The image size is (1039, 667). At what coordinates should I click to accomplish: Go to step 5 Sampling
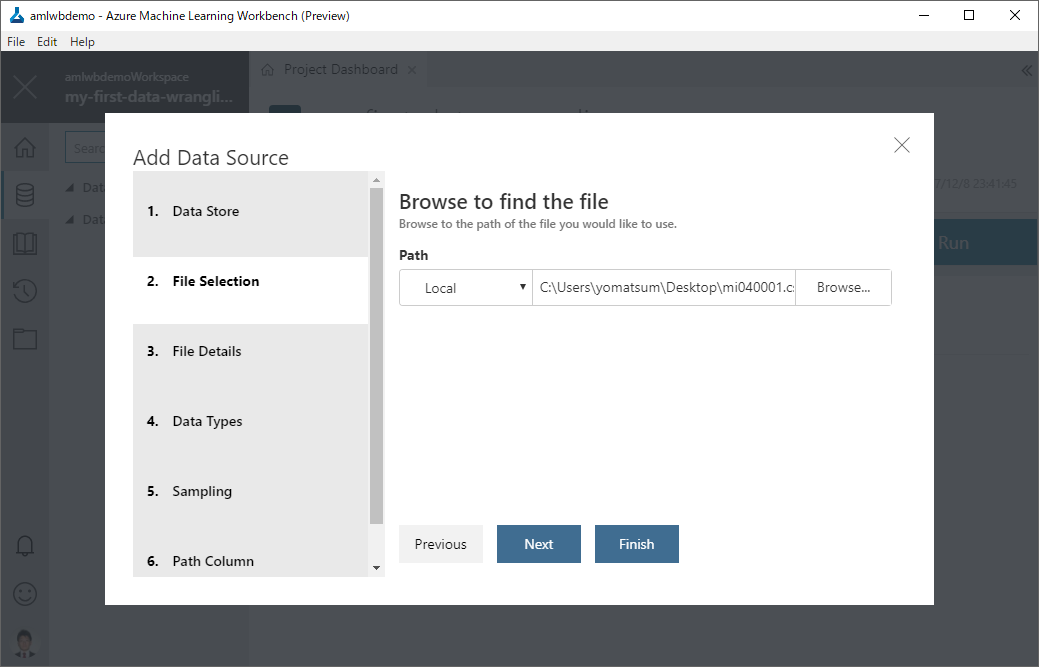coord(250,491)
